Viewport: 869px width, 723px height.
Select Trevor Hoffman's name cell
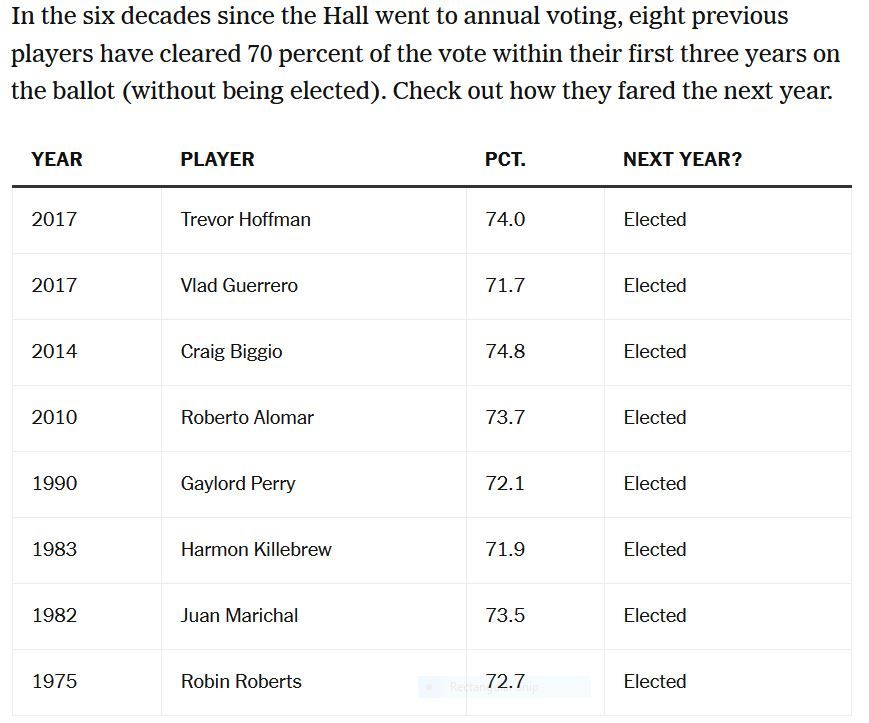[x=245, y=219]
